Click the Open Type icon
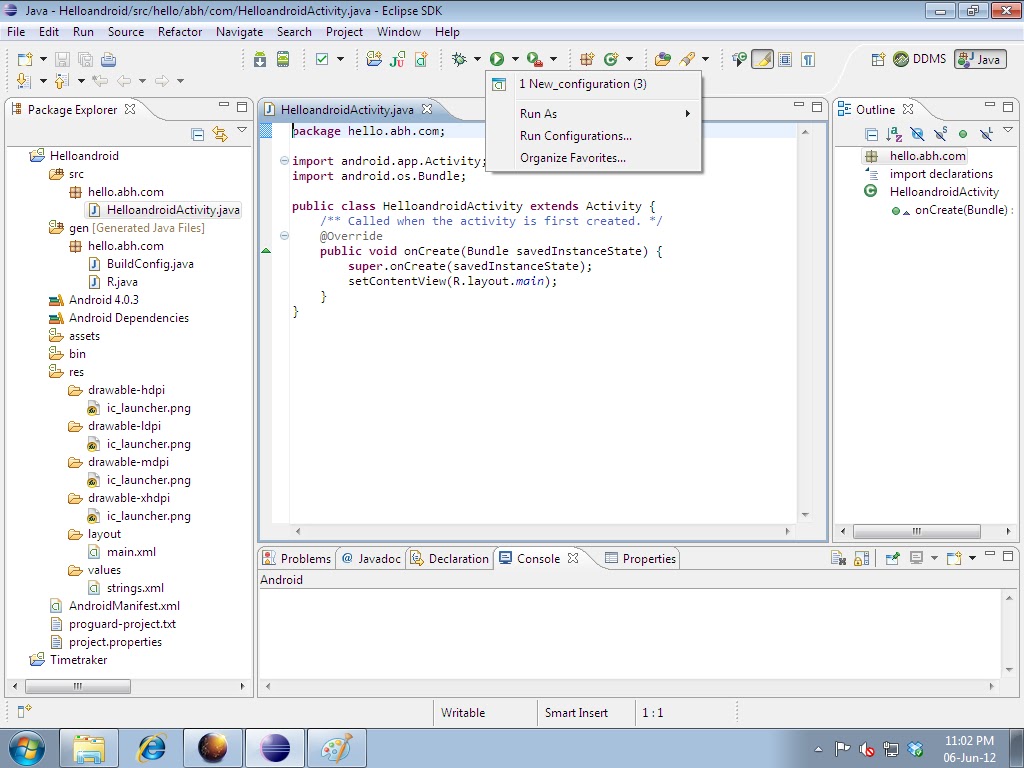This screenshot has width=1024, height=768. (662, 59)
